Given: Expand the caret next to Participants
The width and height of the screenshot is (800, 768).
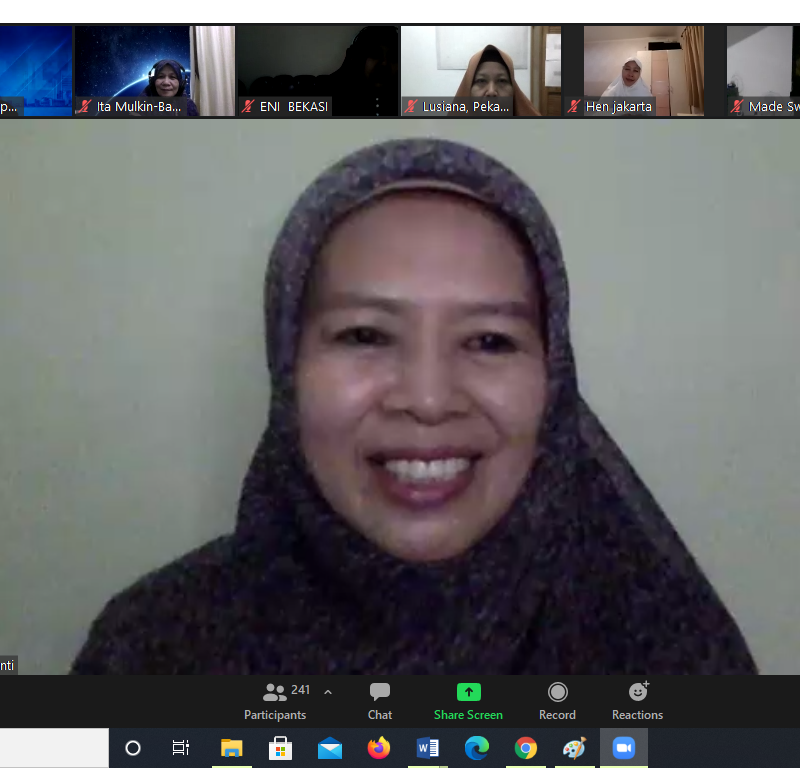Looking at the screenshot, I should point(328,692).
